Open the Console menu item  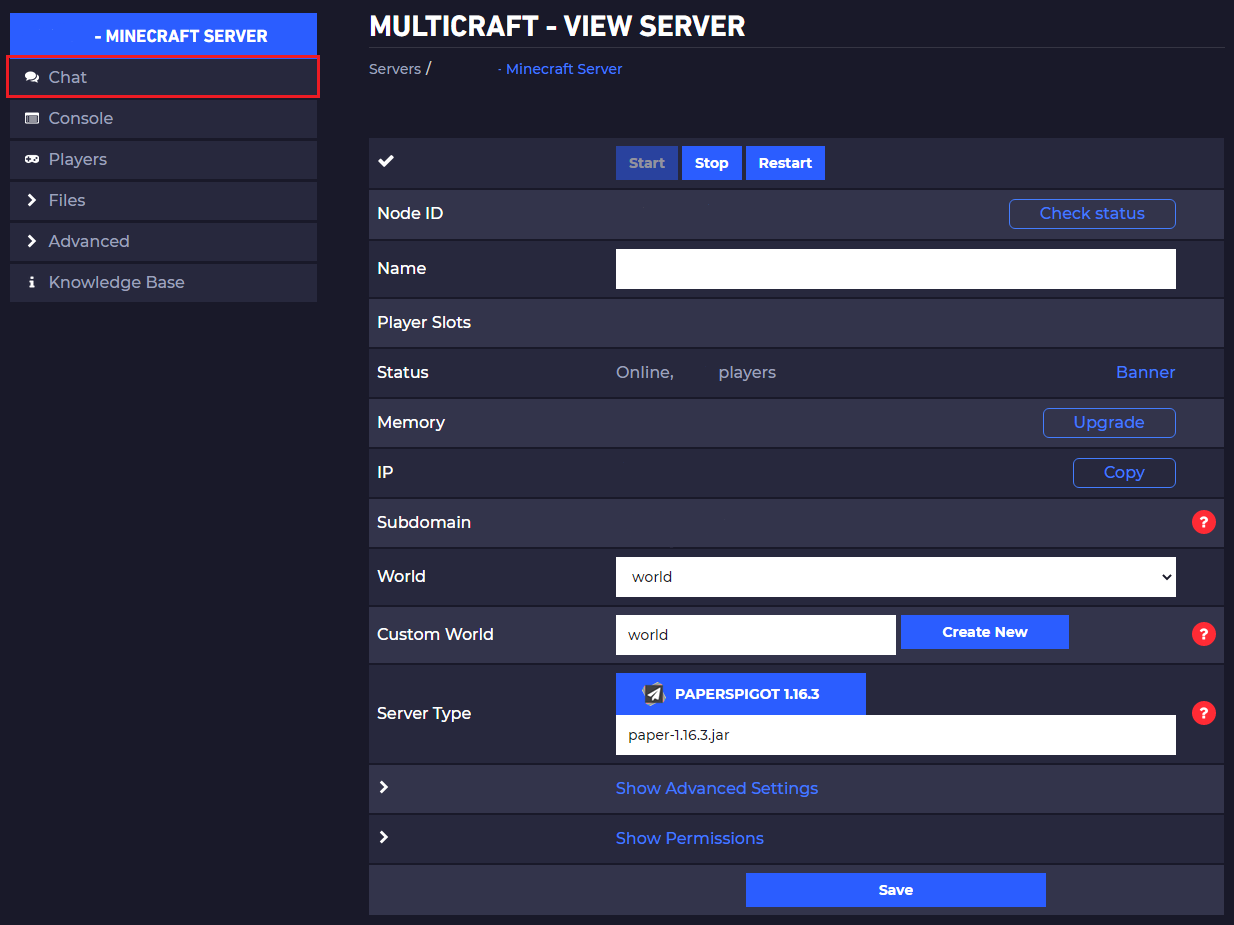[163, 118]
